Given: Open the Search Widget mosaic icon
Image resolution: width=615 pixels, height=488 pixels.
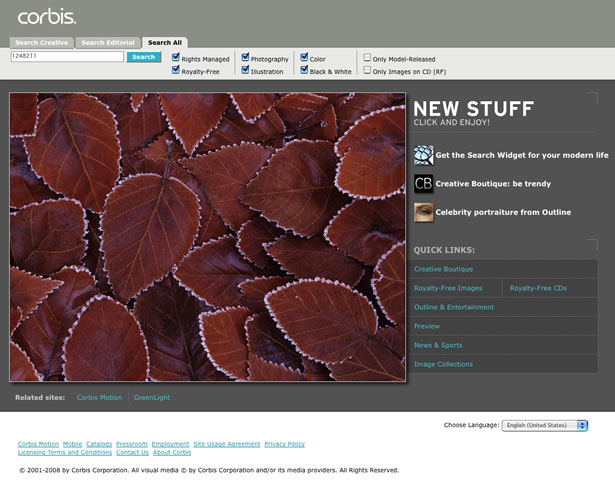Looking at the screenshot, I should tap(424, 155).
